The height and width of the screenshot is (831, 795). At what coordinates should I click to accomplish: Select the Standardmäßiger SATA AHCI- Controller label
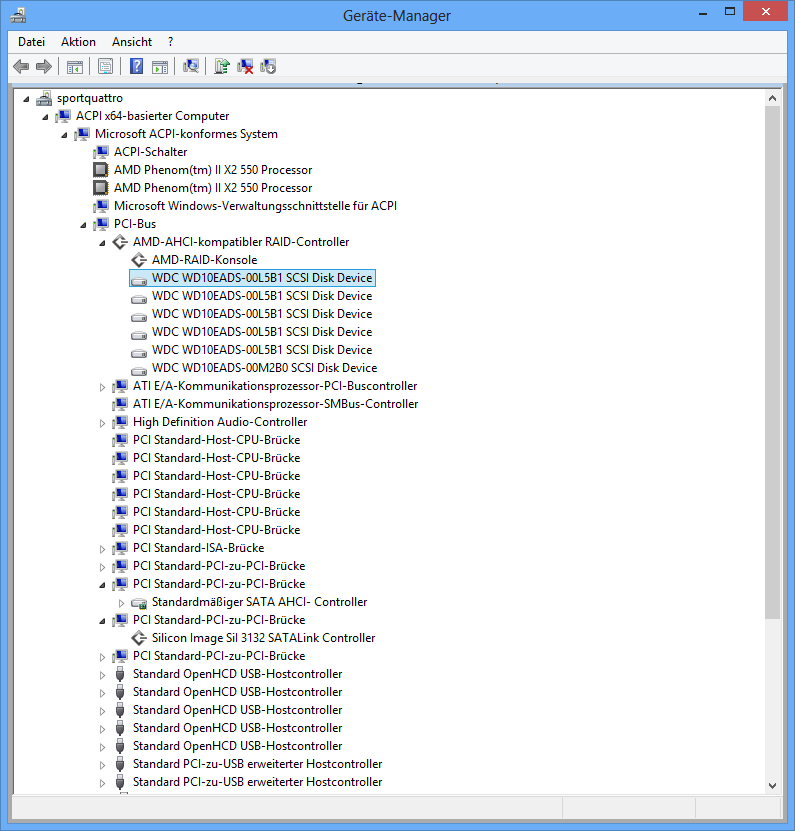click(x=260, y=602)
